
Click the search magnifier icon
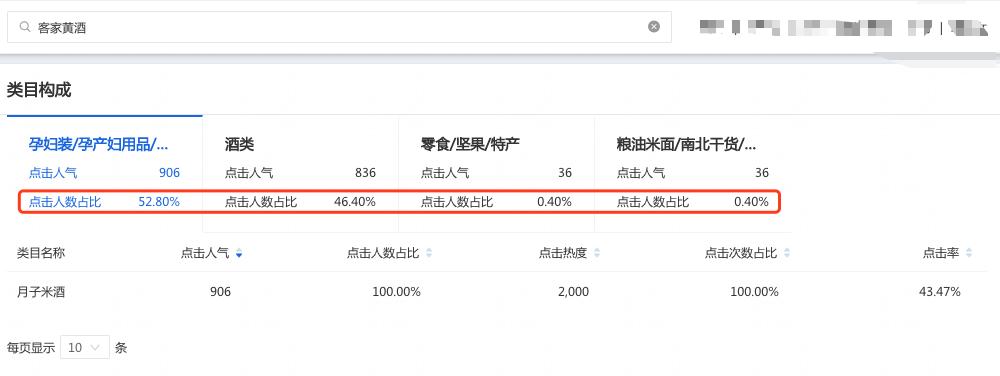25,27
